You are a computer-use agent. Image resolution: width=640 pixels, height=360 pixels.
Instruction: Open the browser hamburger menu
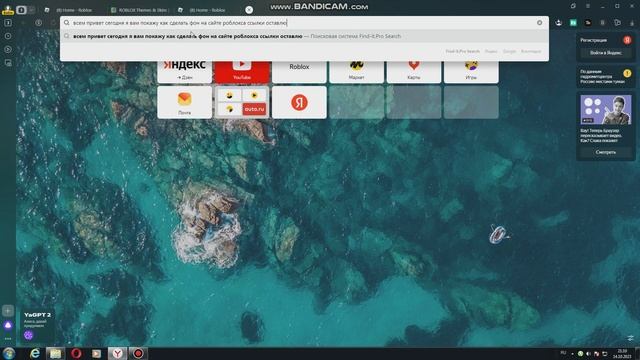(588, 6)
